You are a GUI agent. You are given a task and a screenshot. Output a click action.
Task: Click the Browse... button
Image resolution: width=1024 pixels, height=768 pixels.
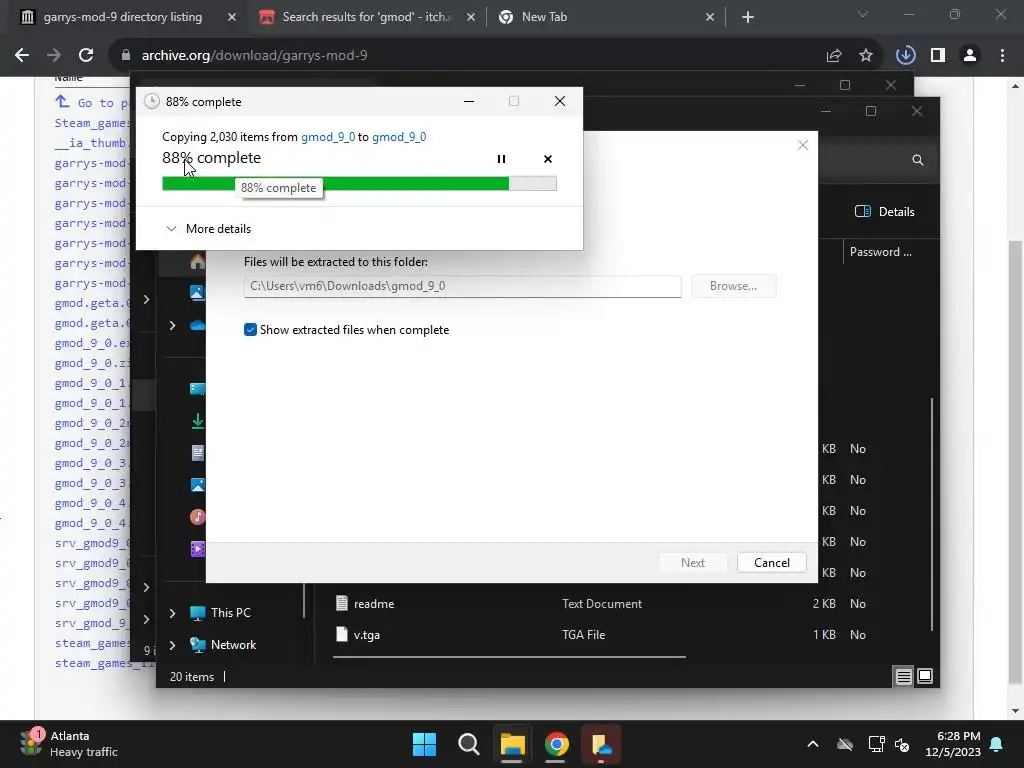pyautogui.click(x=733, y=286)
